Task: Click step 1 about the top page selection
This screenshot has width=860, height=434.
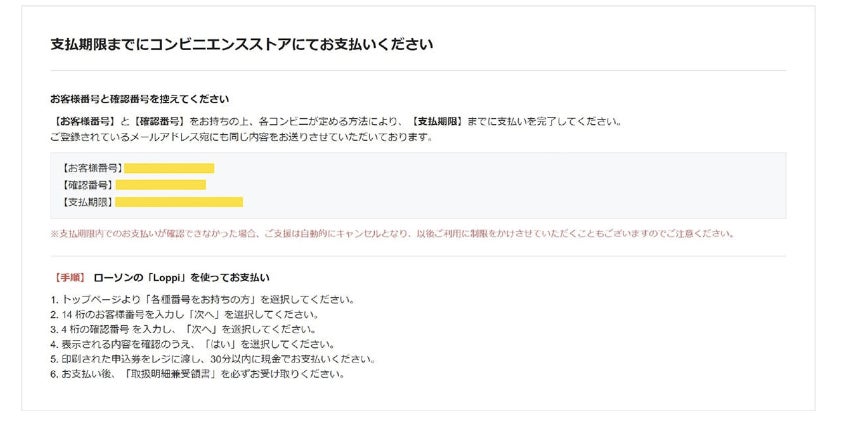Action: [202, 300]
